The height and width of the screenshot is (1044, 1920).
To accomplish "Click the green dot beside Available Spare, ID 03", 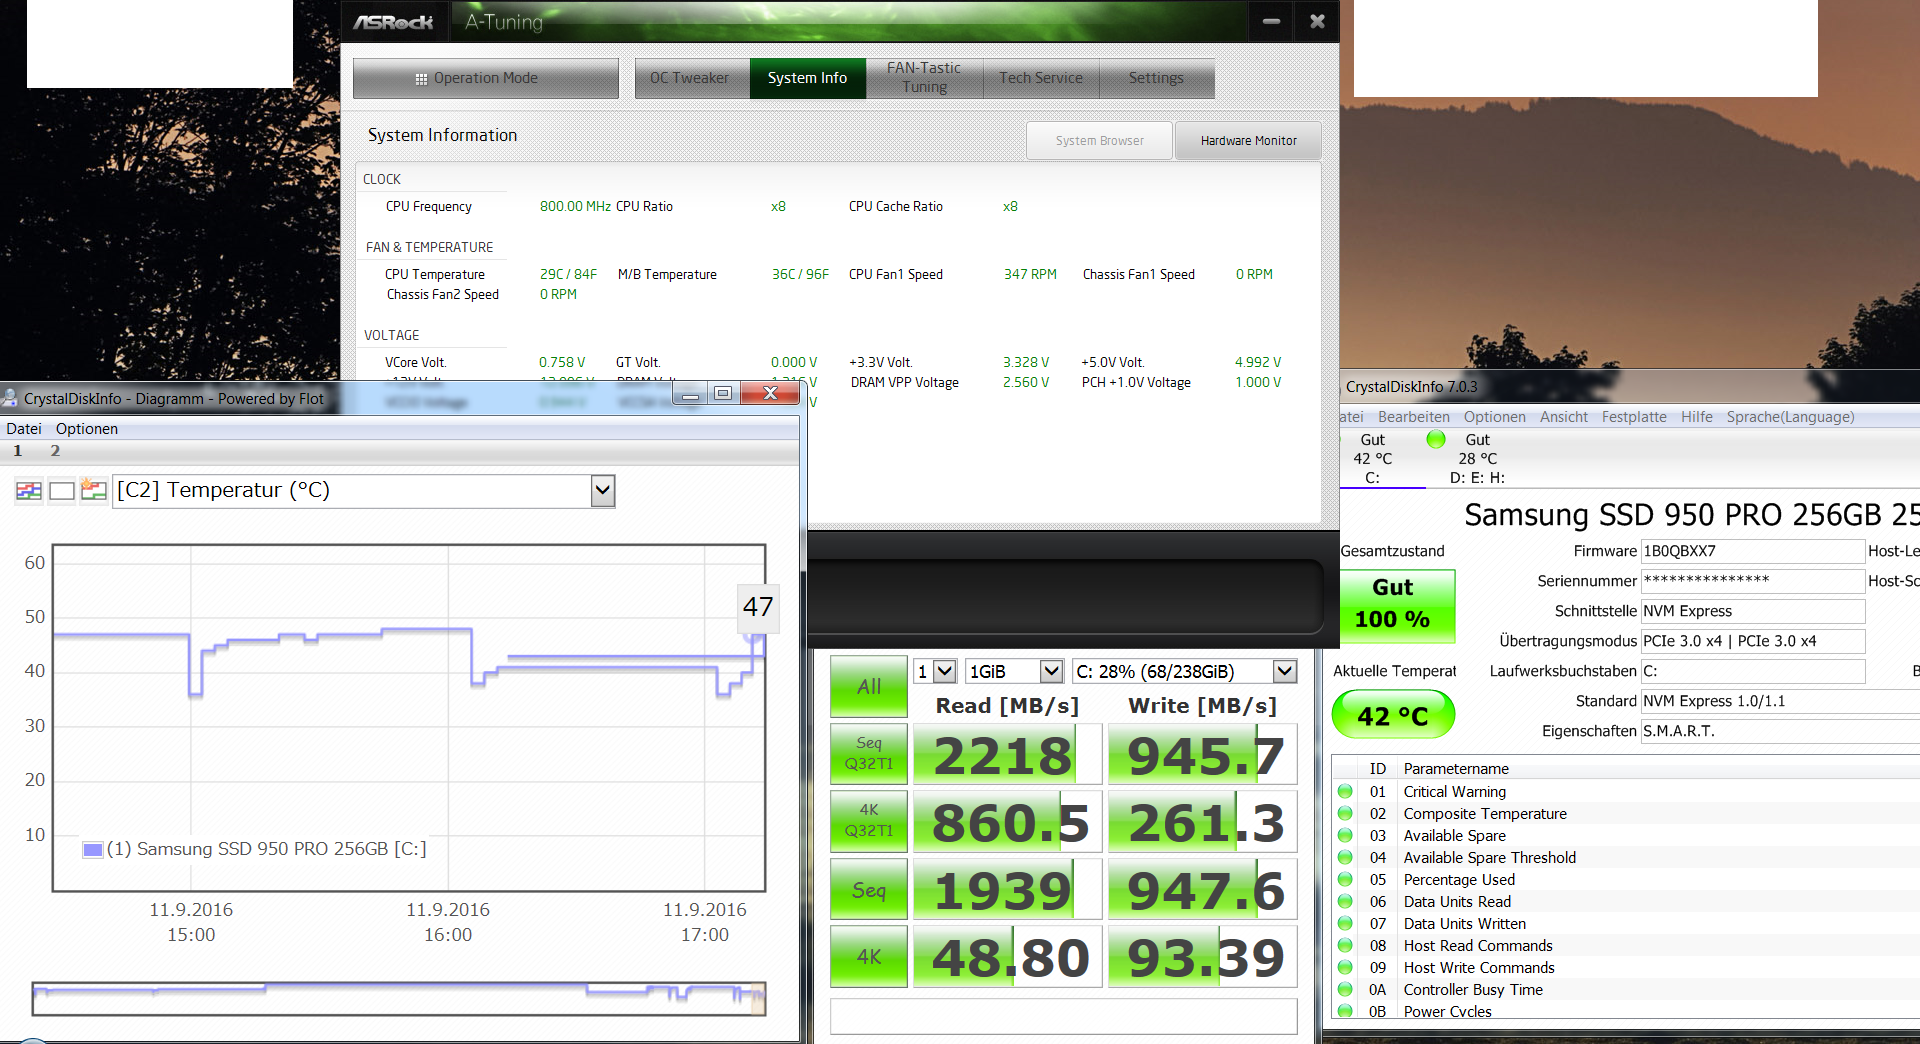I will tap(1345, 835).
